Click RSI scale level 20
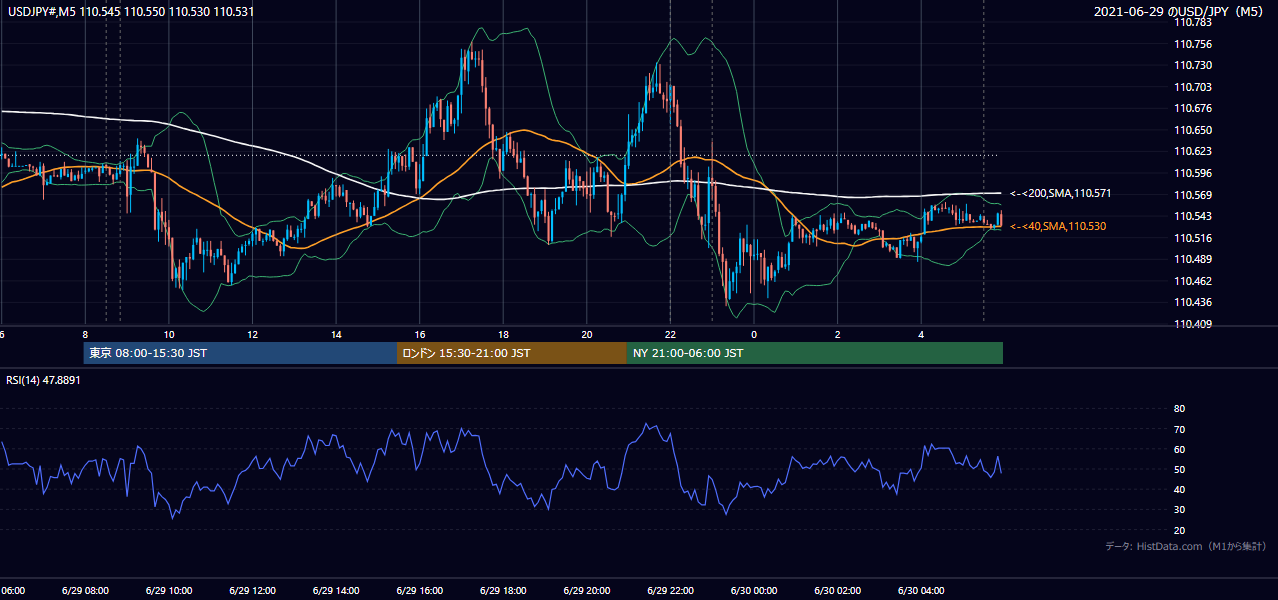The width and height of the screenshot is (1278, 600). pos(1179,530)
